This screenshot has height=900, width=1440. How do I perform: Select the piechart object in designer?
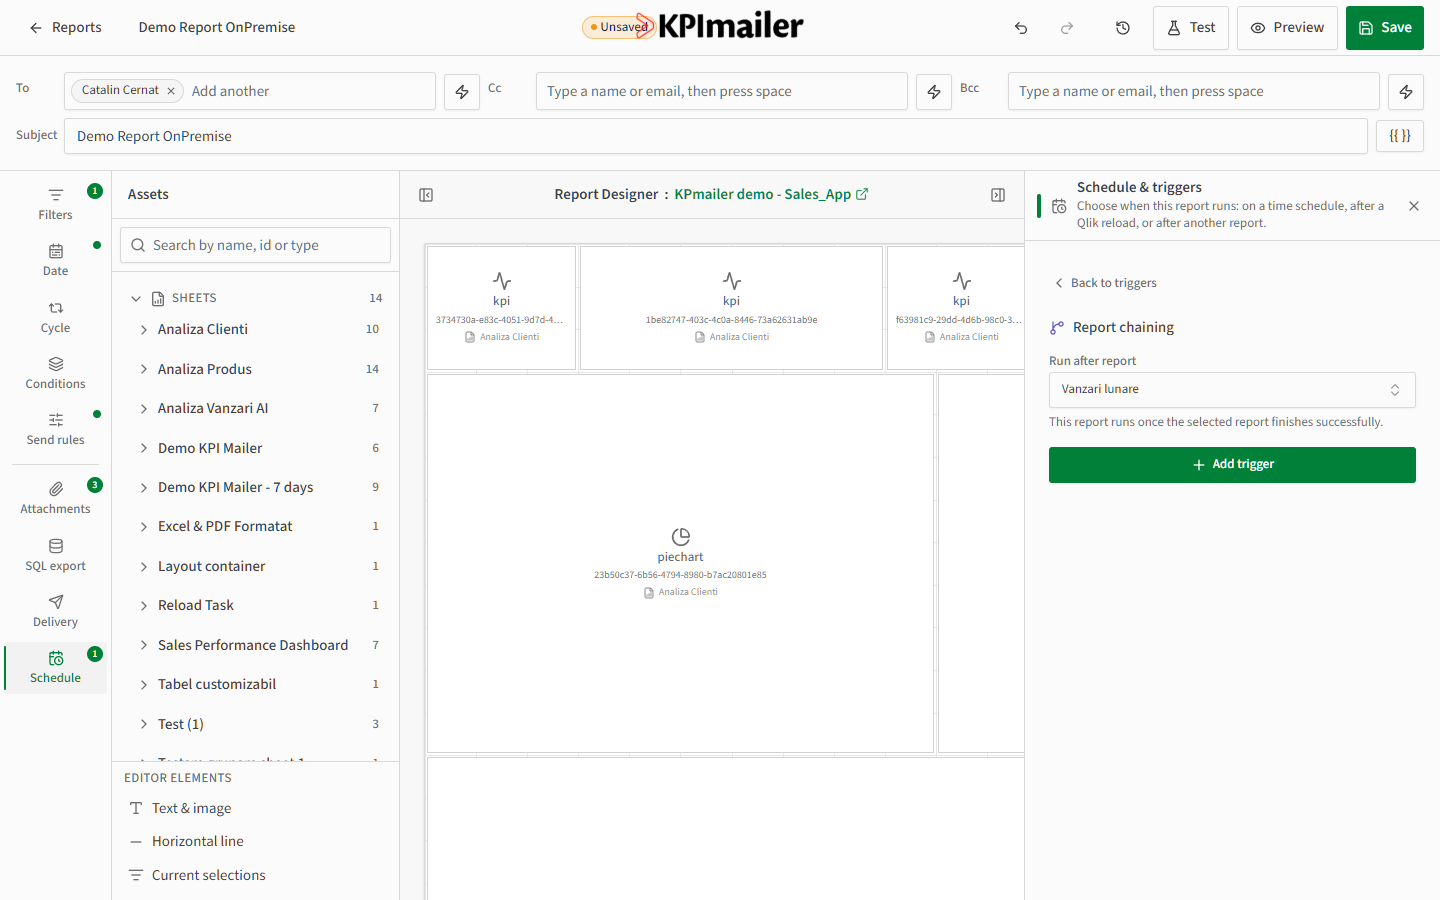[680, 563]
